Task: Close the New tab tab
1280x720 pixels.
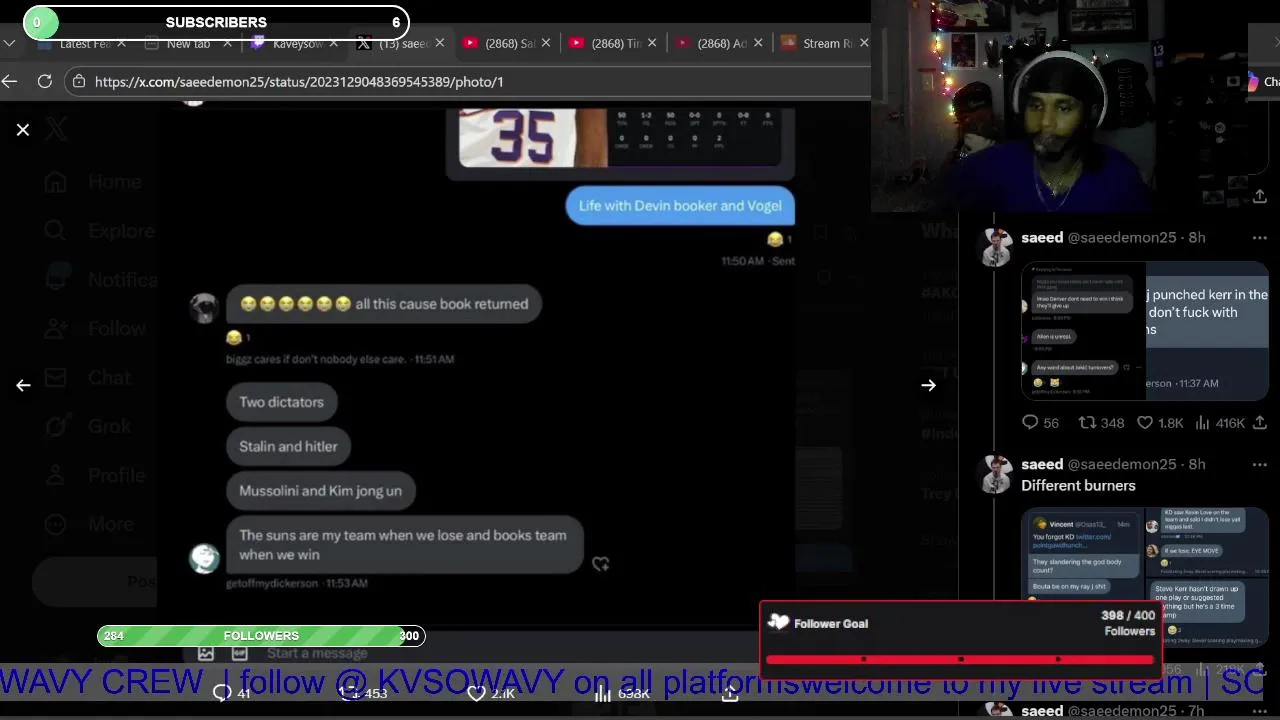Action: [227, 44]
